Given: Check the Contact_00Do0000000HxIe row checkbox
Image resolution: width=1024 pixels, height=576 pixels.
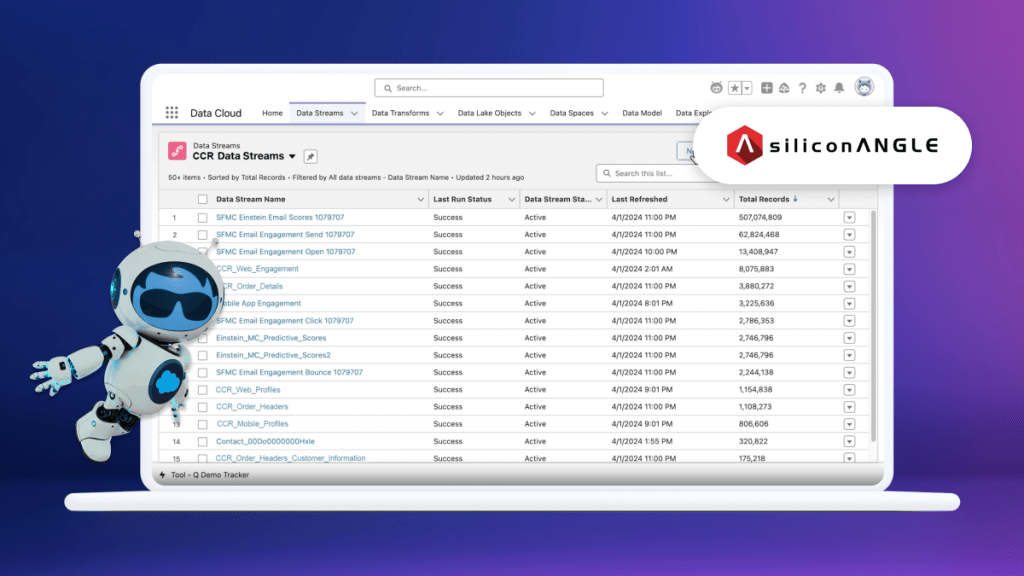Looking at the screenshot, I should pyautogui.click(x=202, y=441).
